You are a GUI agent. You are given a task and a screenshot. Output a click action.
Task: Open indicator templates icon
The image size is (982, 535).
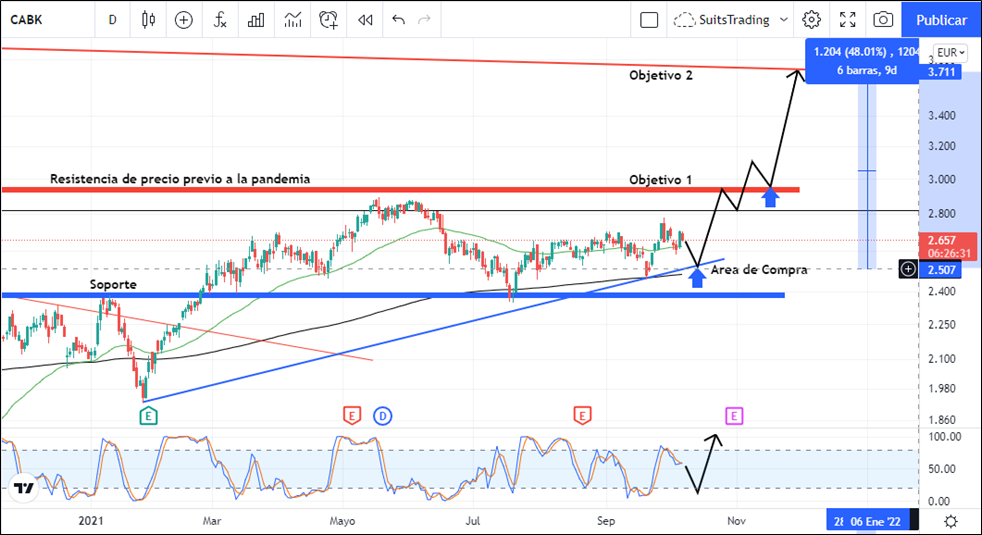pyautogui.click(x=293, y=19)
